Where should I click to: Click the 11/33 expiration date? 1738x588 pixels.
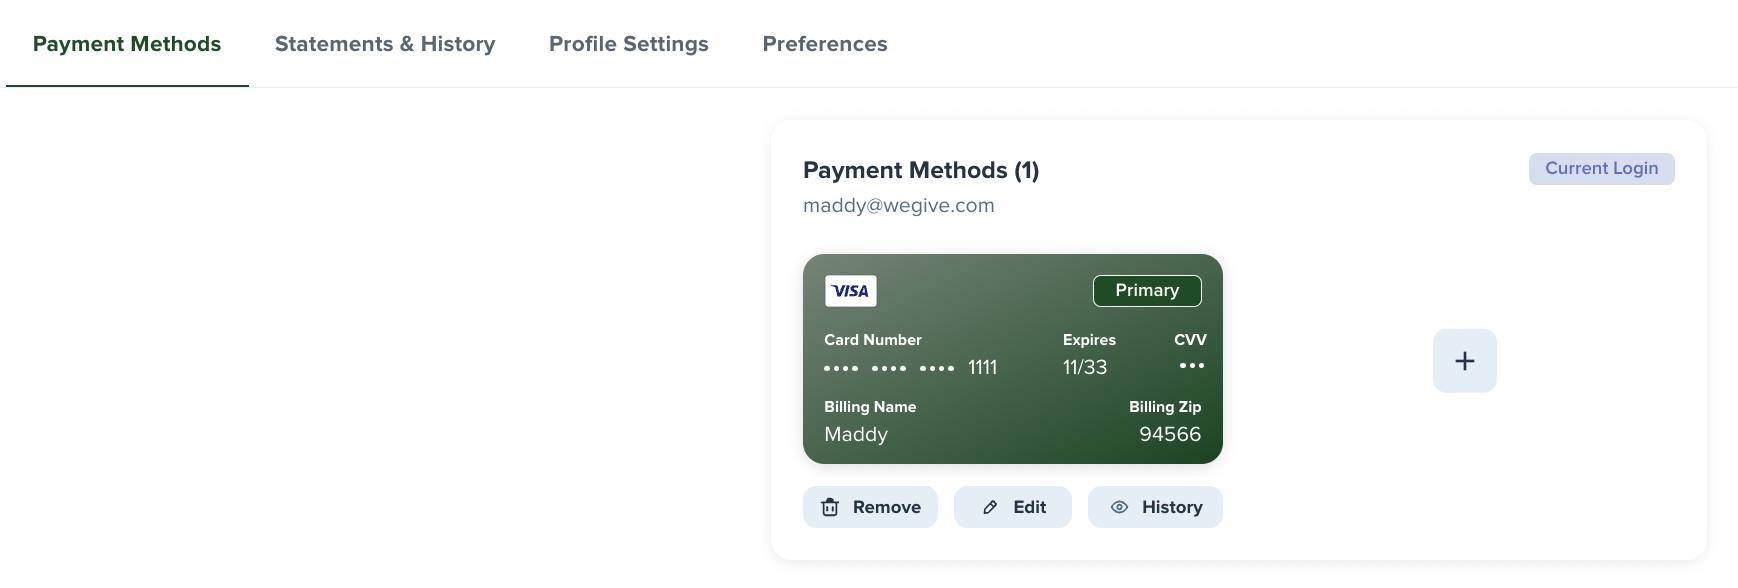coord(1085,367)
